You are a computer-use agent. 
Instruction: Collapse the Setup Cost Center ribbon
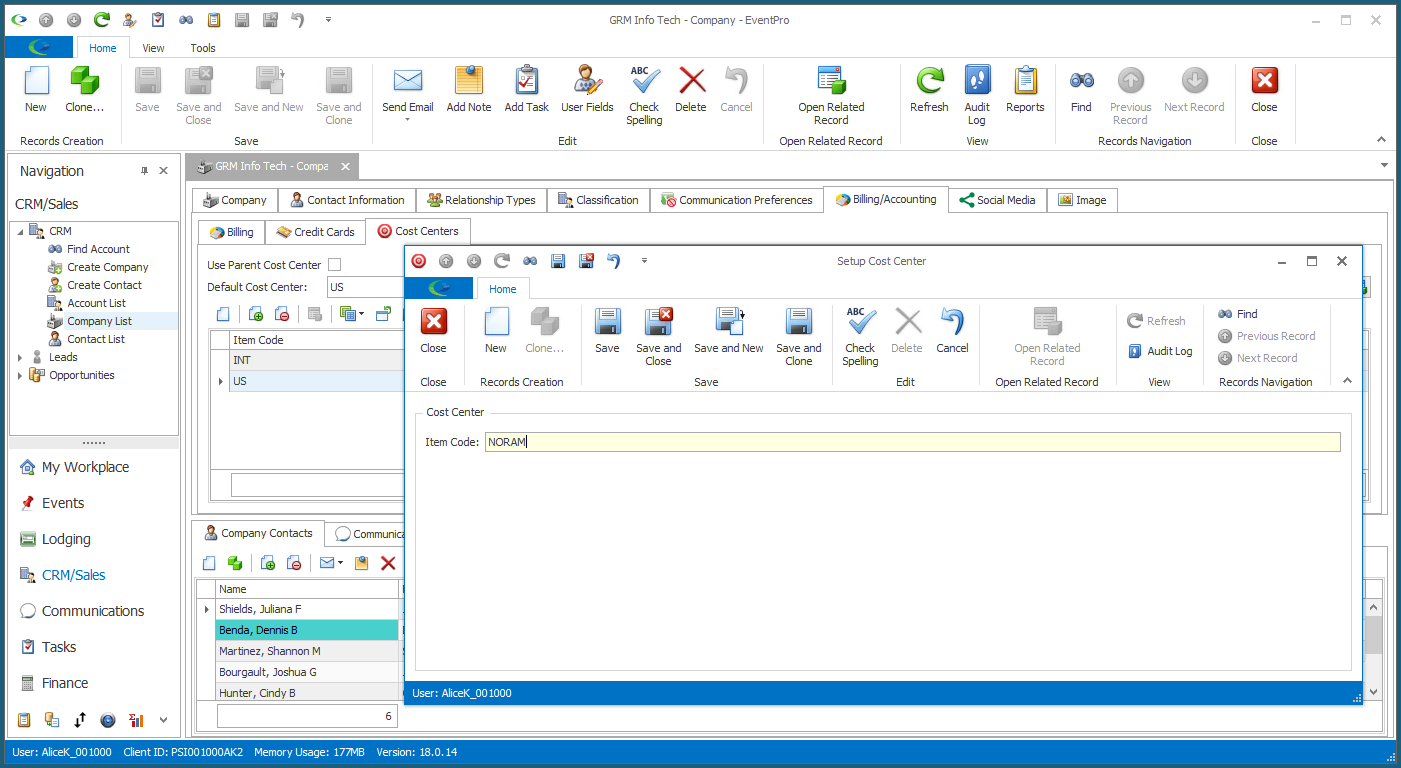(x=1346, y=381)
